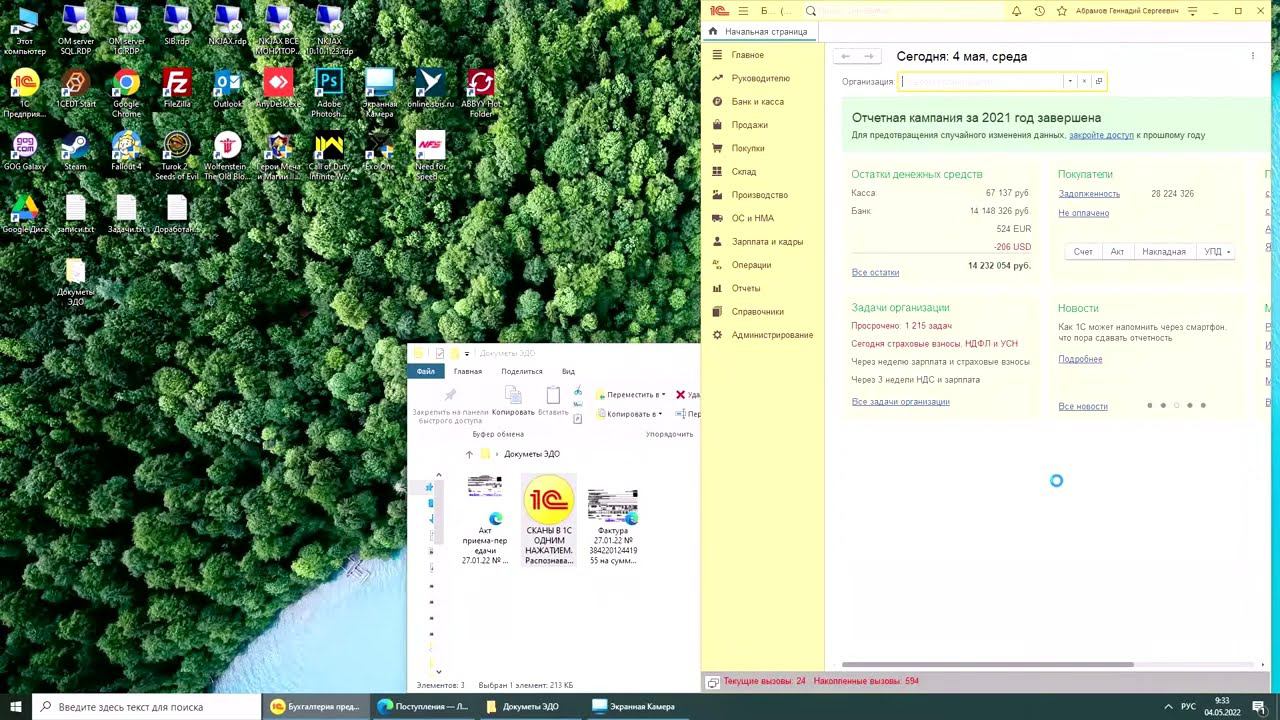
Task: Click the Просрочено: 1 215 задач entry
Action: [x=902, y=326]
